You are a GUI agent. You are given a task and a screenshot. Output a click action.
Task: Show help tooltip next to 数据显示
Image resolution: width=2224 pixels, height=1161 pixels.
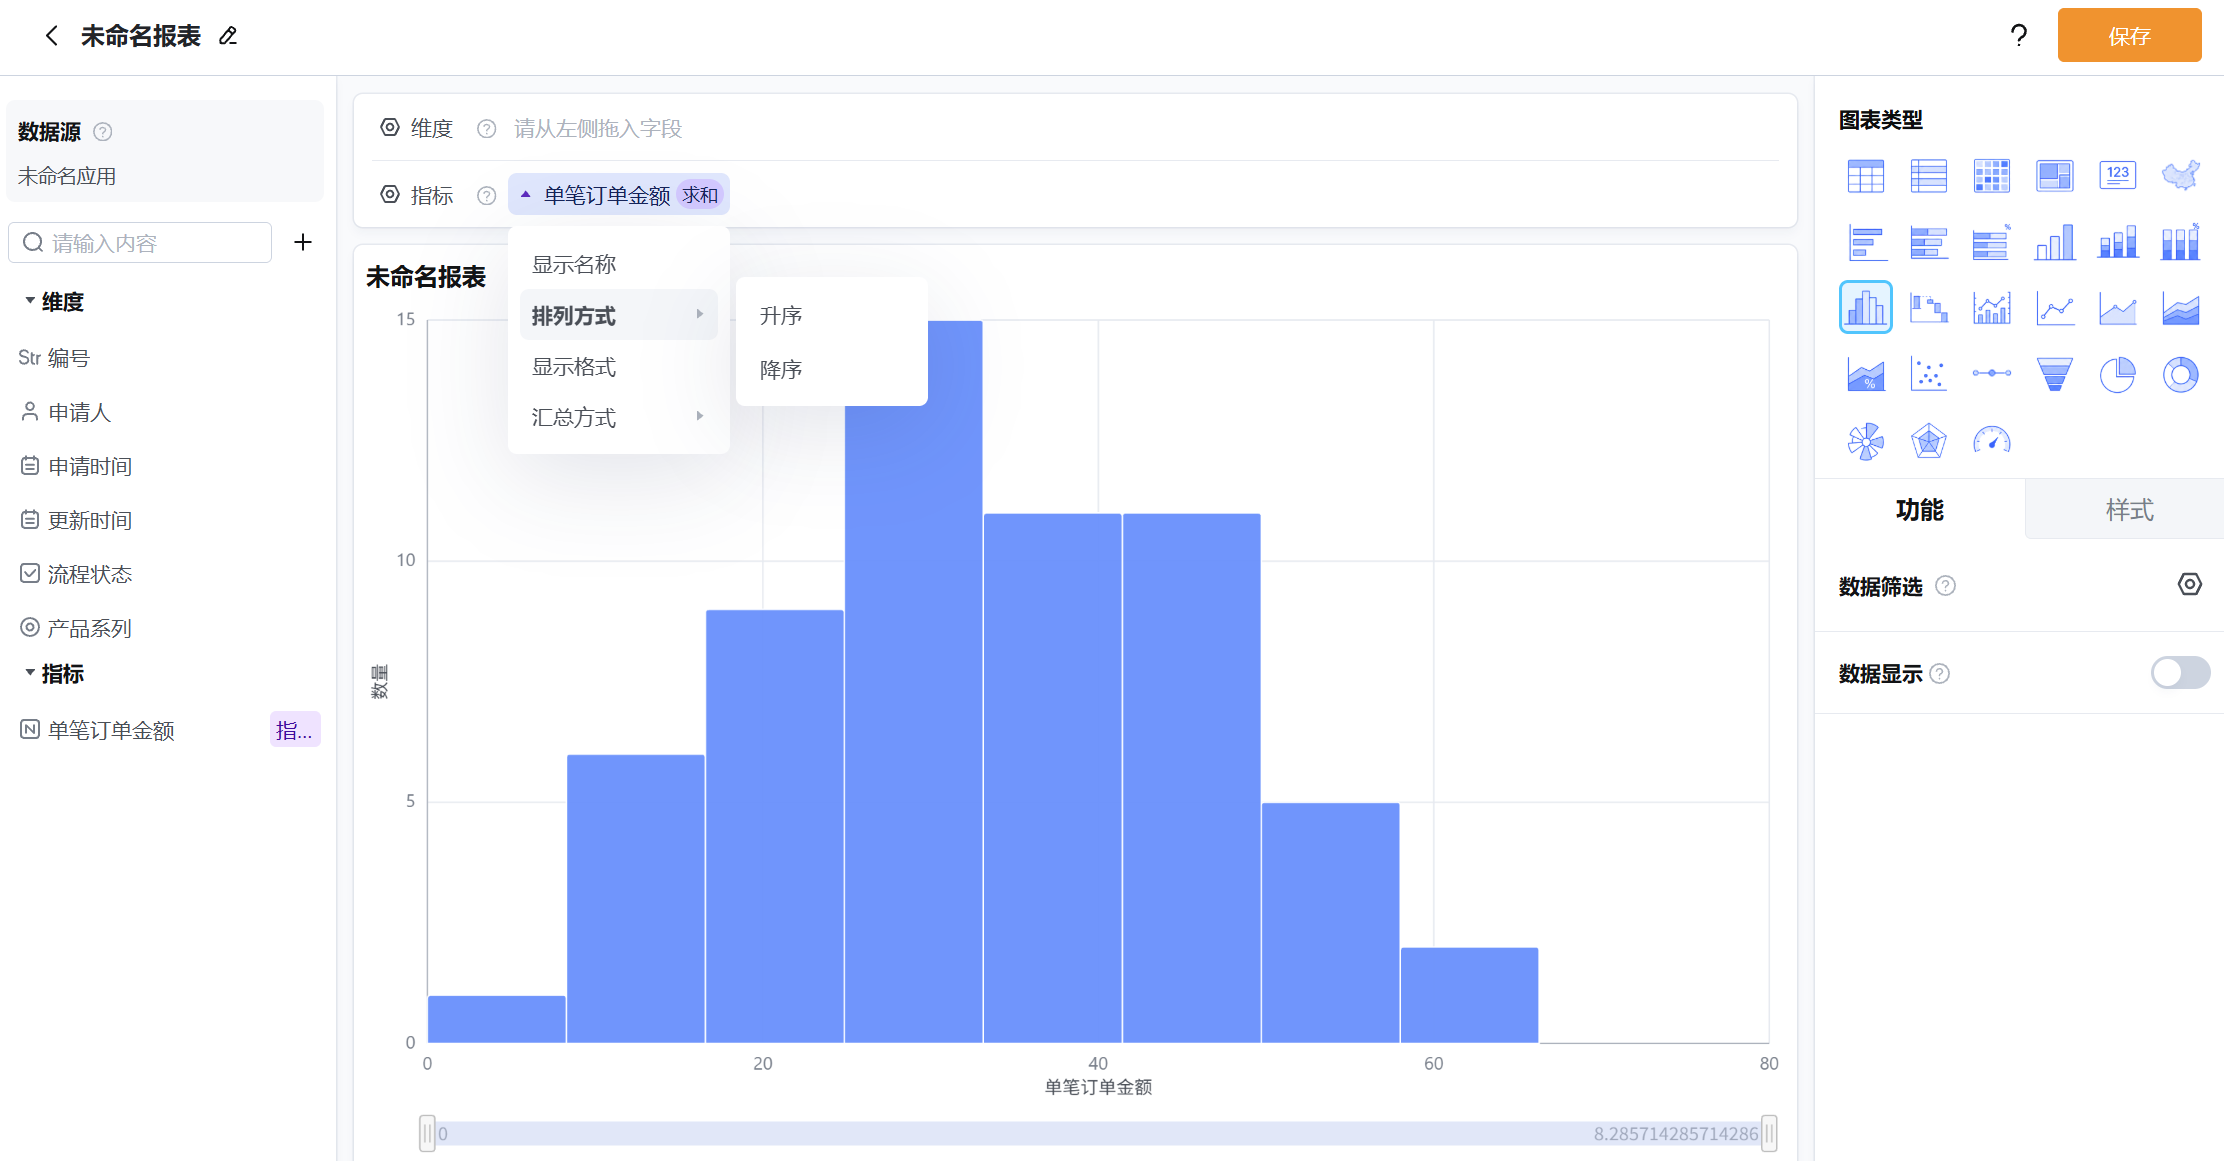click(x=1939, y=674)
